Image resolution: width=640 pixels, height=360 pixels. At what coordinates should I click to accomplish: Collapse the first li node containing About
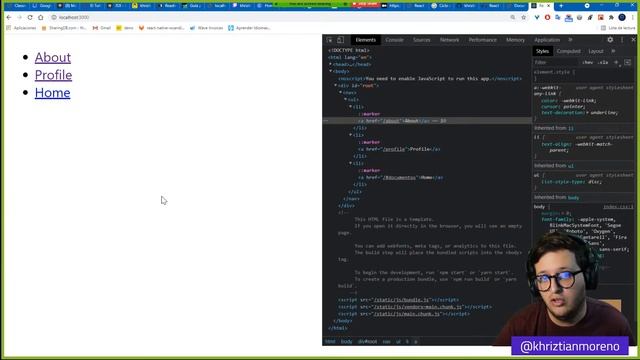pos(350,107)
